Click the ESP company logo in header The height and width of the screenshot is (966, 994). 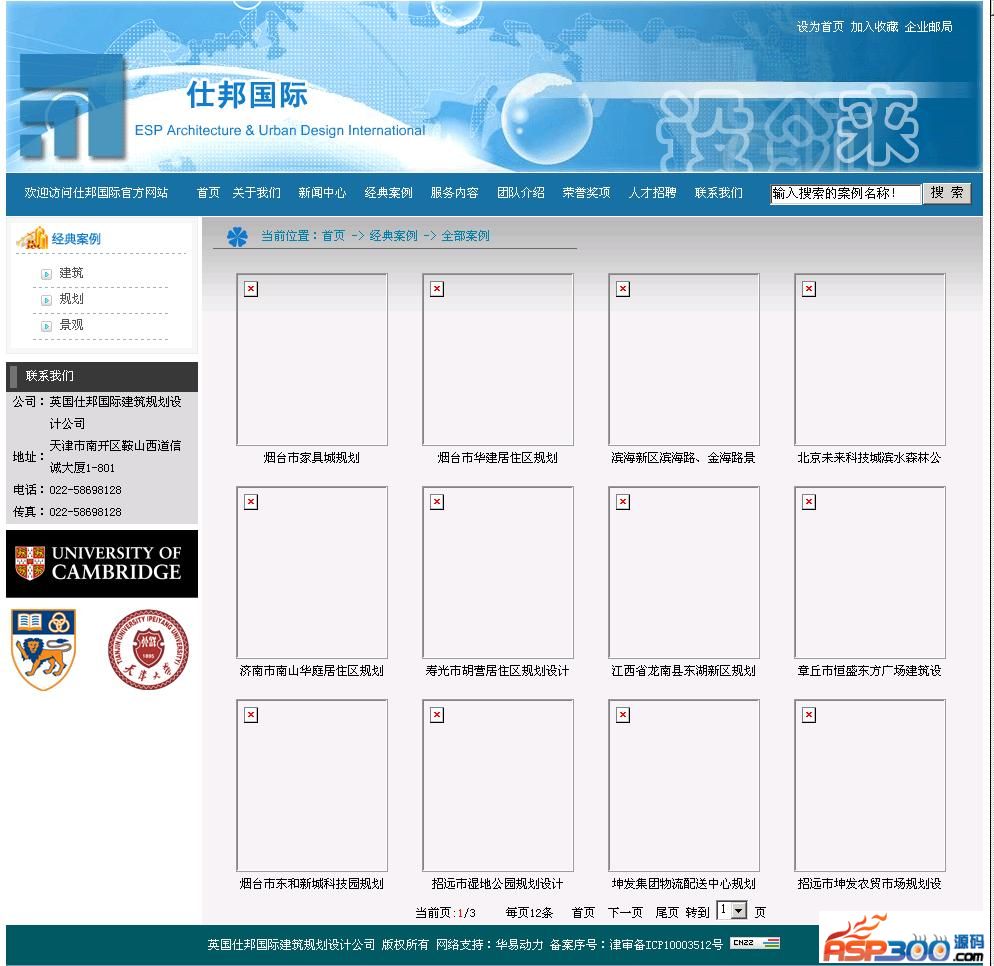[x=72, y=107]
